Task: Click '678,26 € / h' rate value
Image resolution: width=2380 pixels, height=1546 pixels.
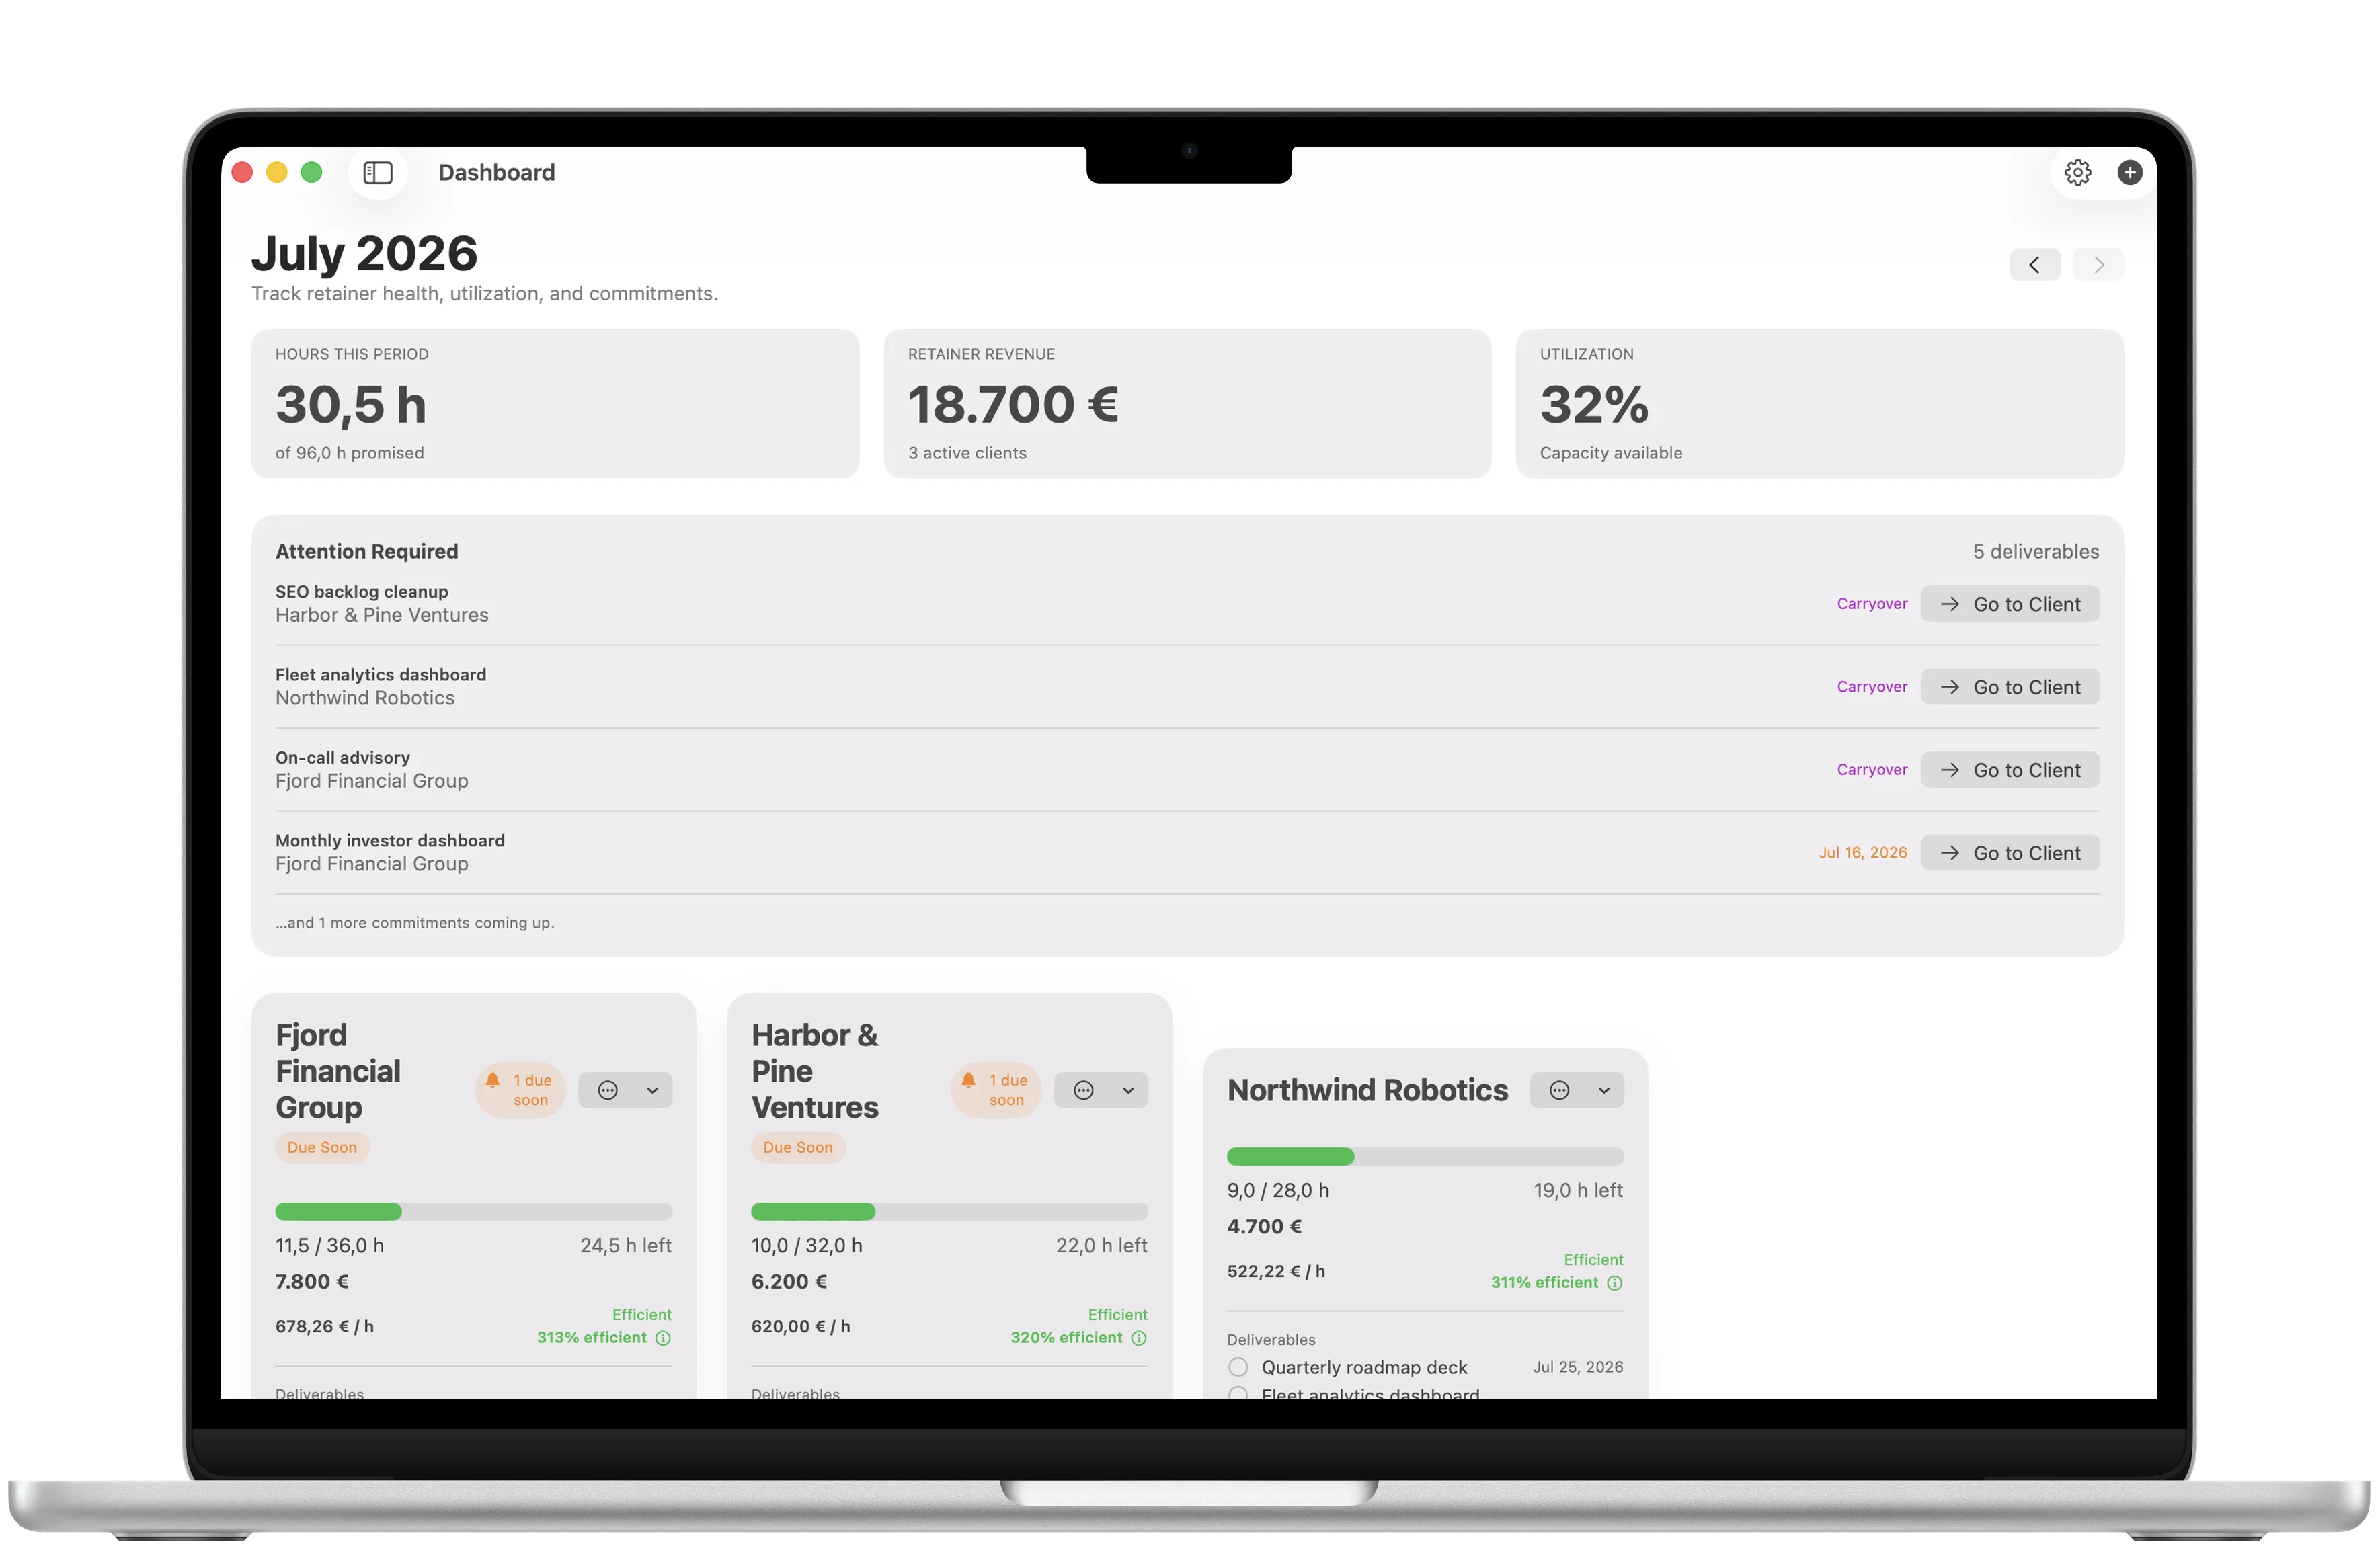Action: click(x=324, y=1327)
